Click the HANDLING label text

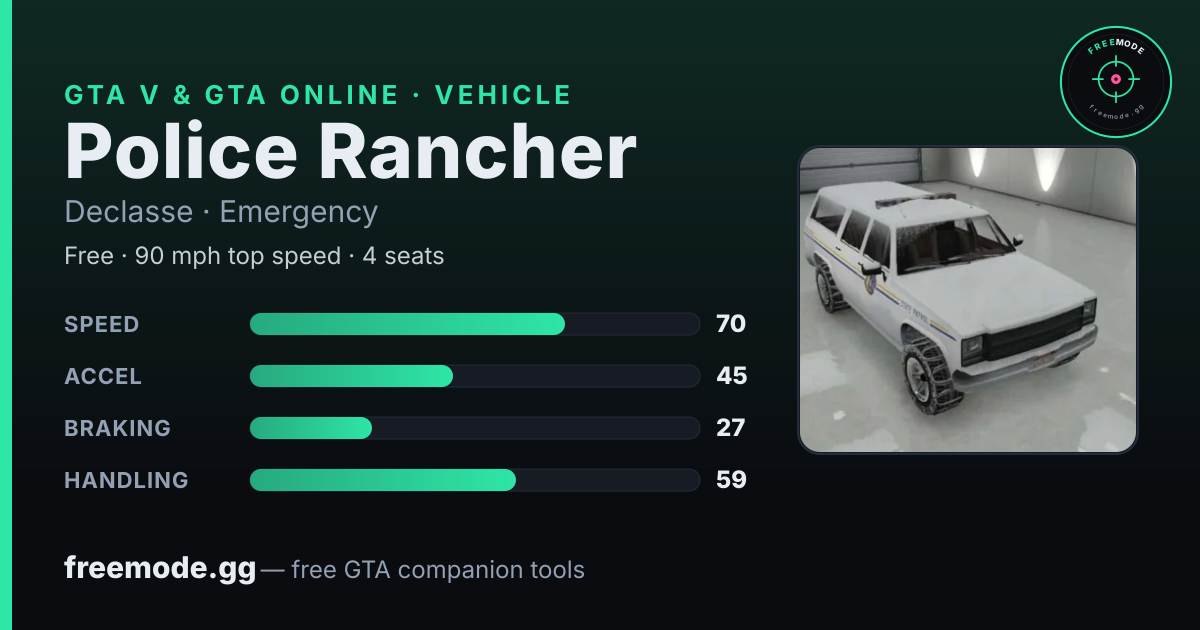point(126,480)
